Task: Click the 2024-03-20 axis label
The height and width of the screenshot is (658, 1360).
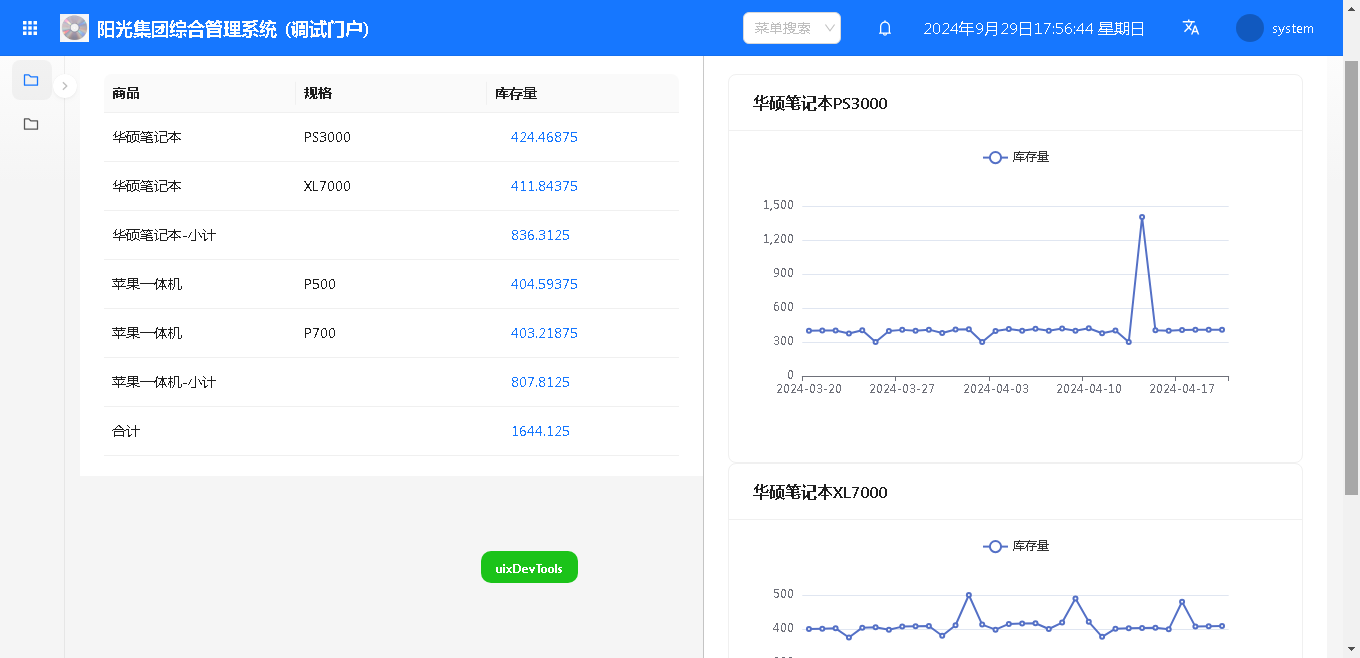Action: point(809,389)
